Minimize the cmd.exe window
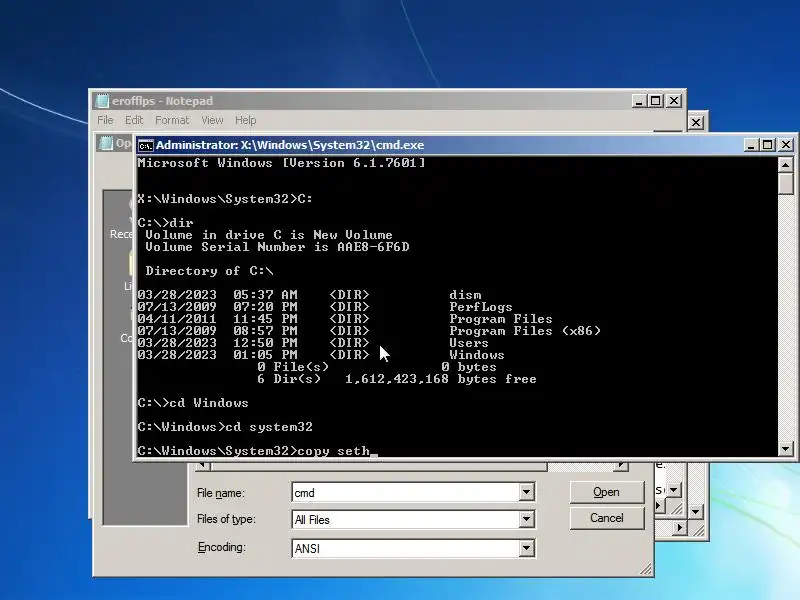The image size is (800, 600). tap(750, 145)
